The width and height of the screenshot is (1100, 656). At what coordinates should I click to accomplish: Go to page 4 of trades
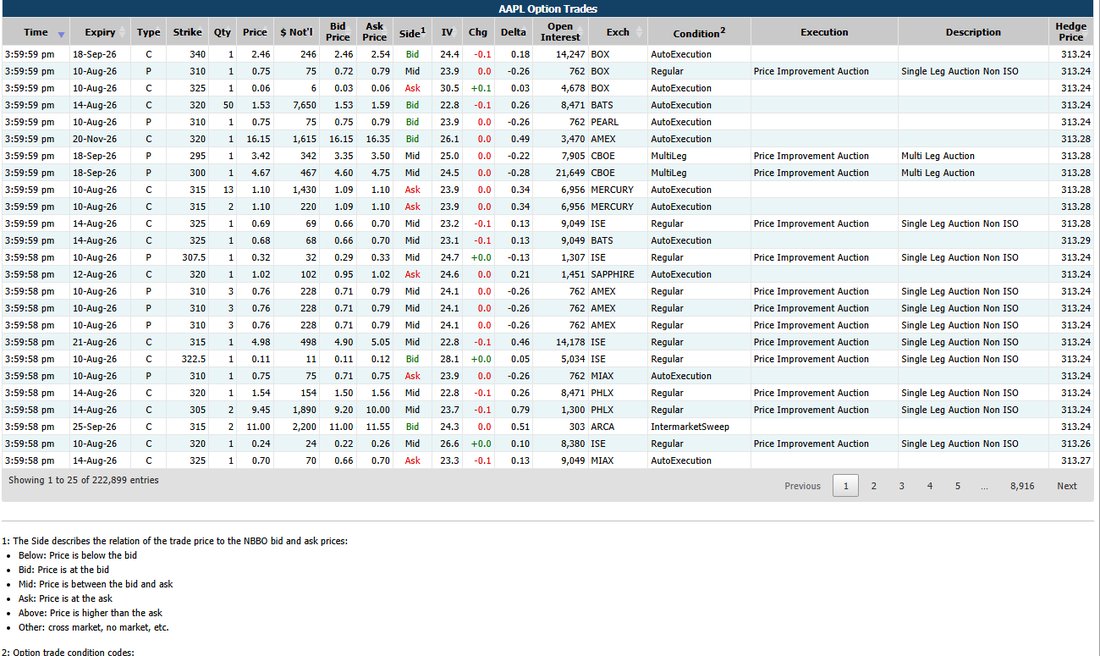(x=930, y=486)
